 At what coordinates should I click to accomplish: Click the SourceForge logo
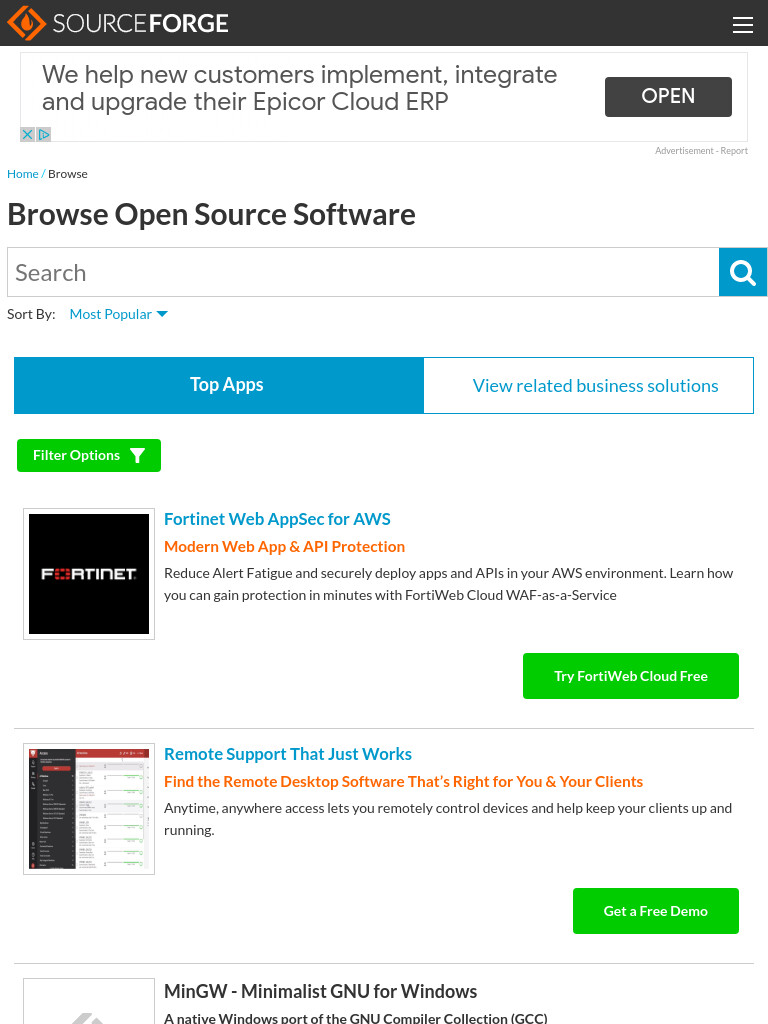point(118,23)
